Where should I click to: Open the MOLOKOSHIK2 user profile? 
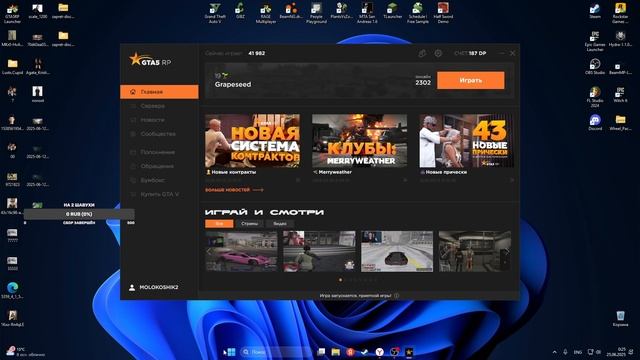(x=153, y=287)
